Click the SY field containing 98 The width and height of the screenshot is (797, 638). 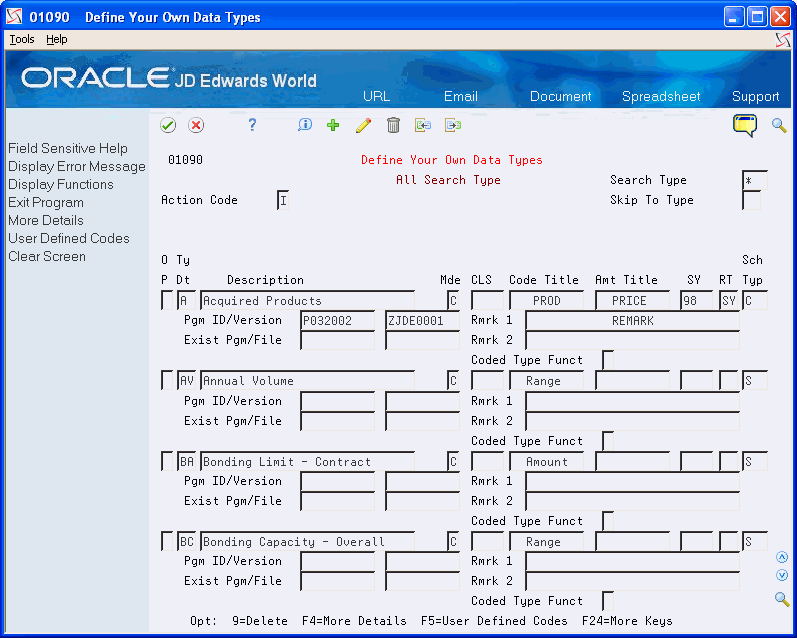[x=696, y=300]
